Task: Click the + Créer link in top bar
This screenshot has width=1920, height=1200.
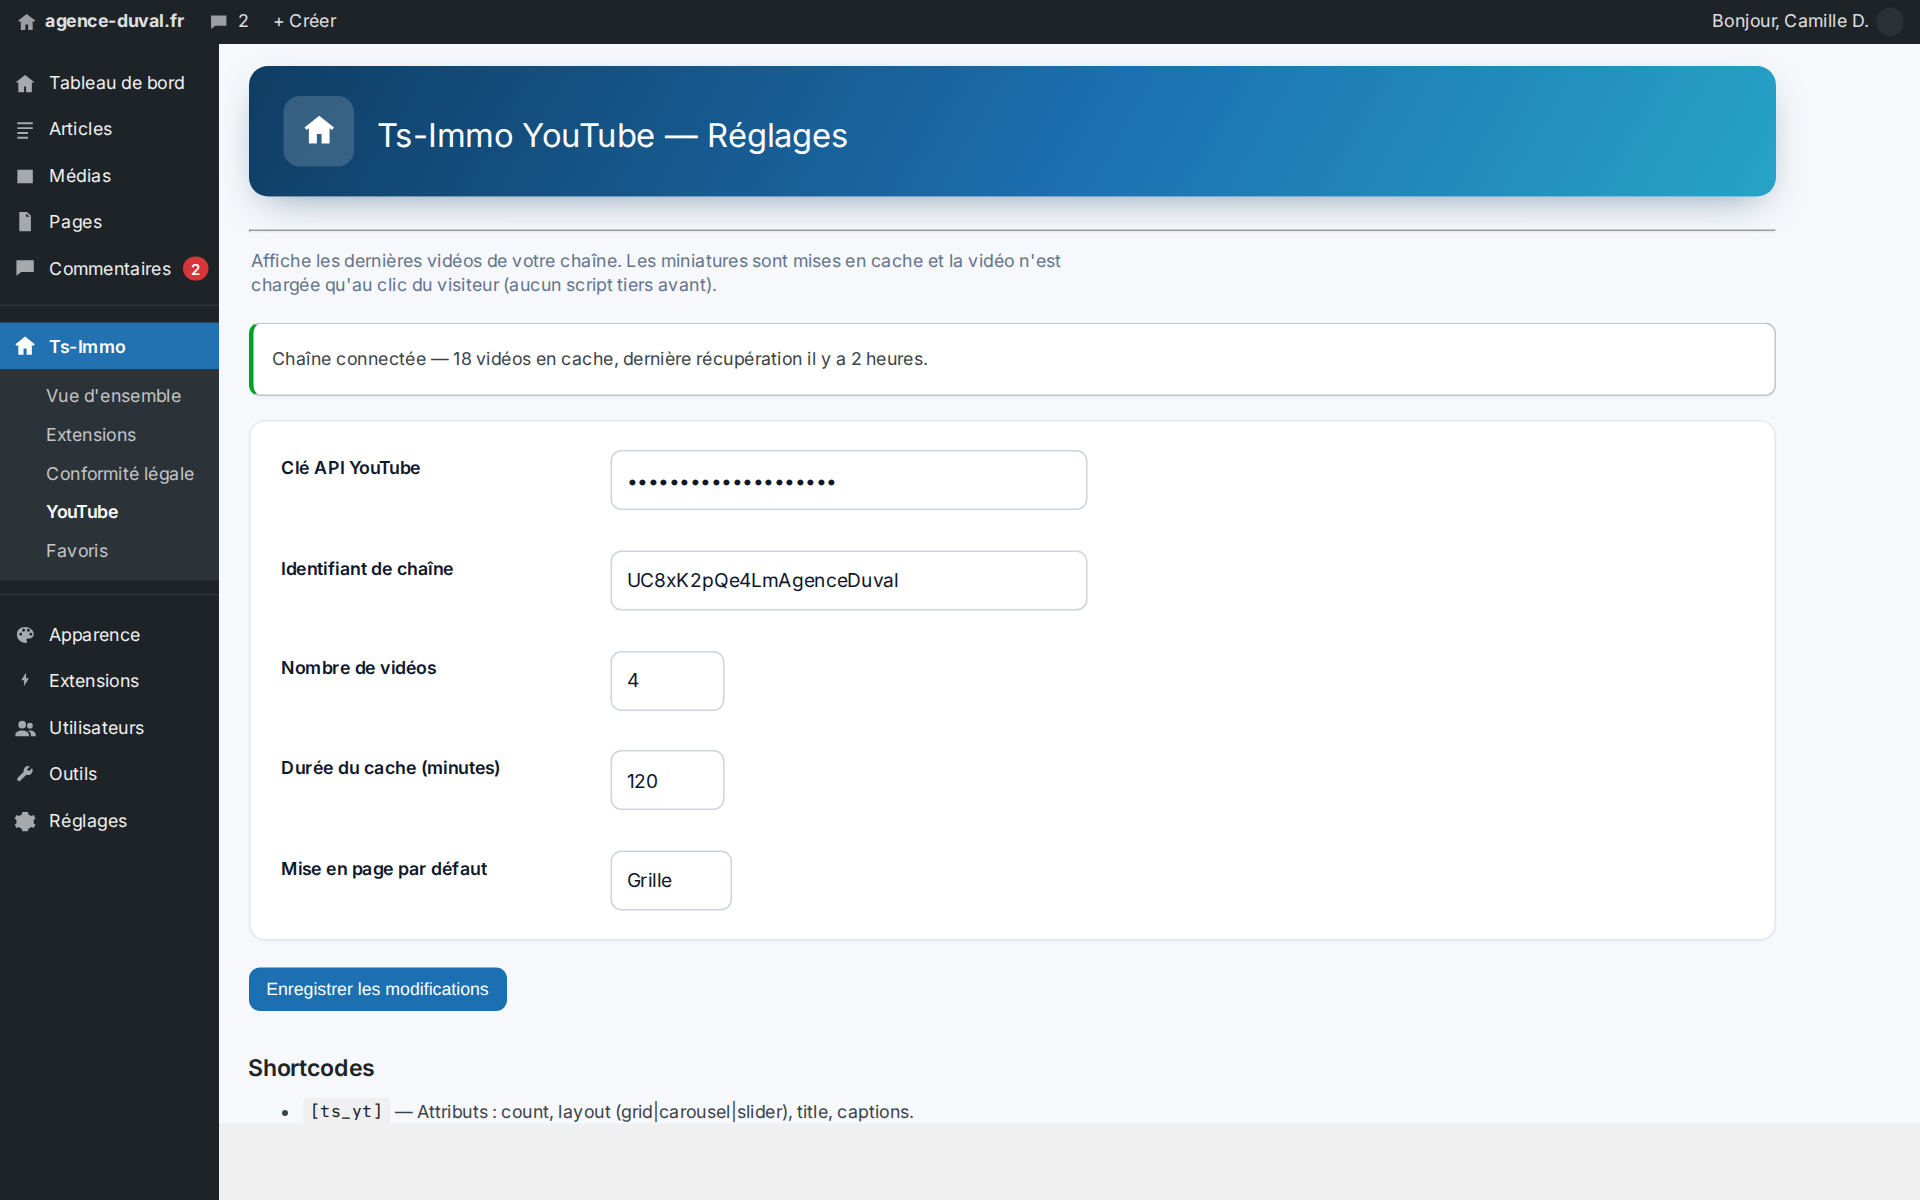Action: coord(305,21)
